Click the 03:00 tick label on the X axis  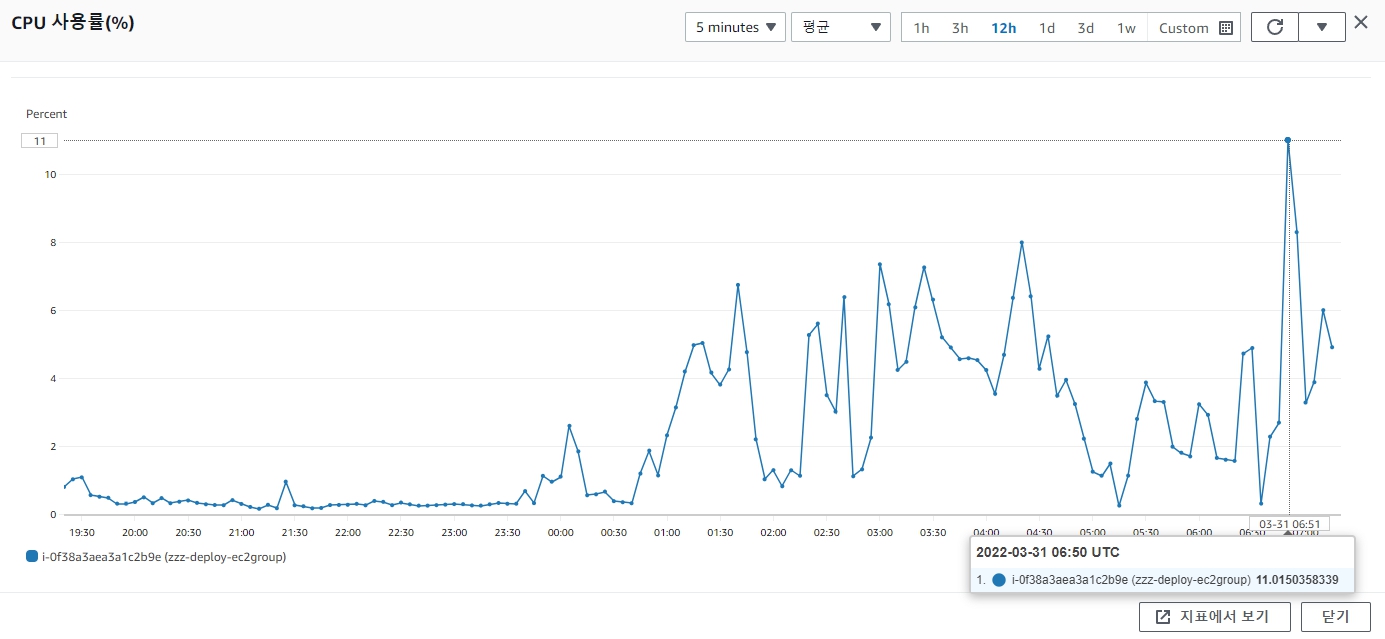point(880,533)
